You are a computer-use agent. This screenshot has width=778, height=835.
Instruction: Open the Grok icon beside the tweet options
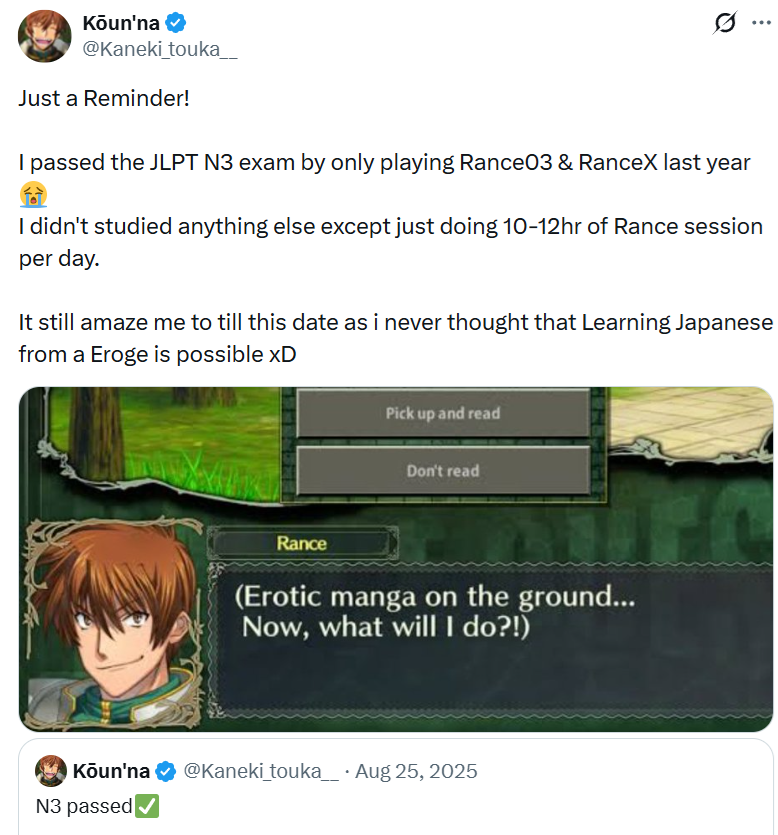[725, 22]
